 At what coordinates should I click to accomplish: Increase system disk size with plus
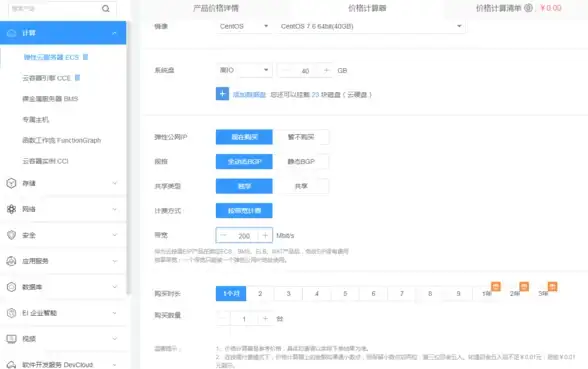pyautogui.click(x=326, y=70)
